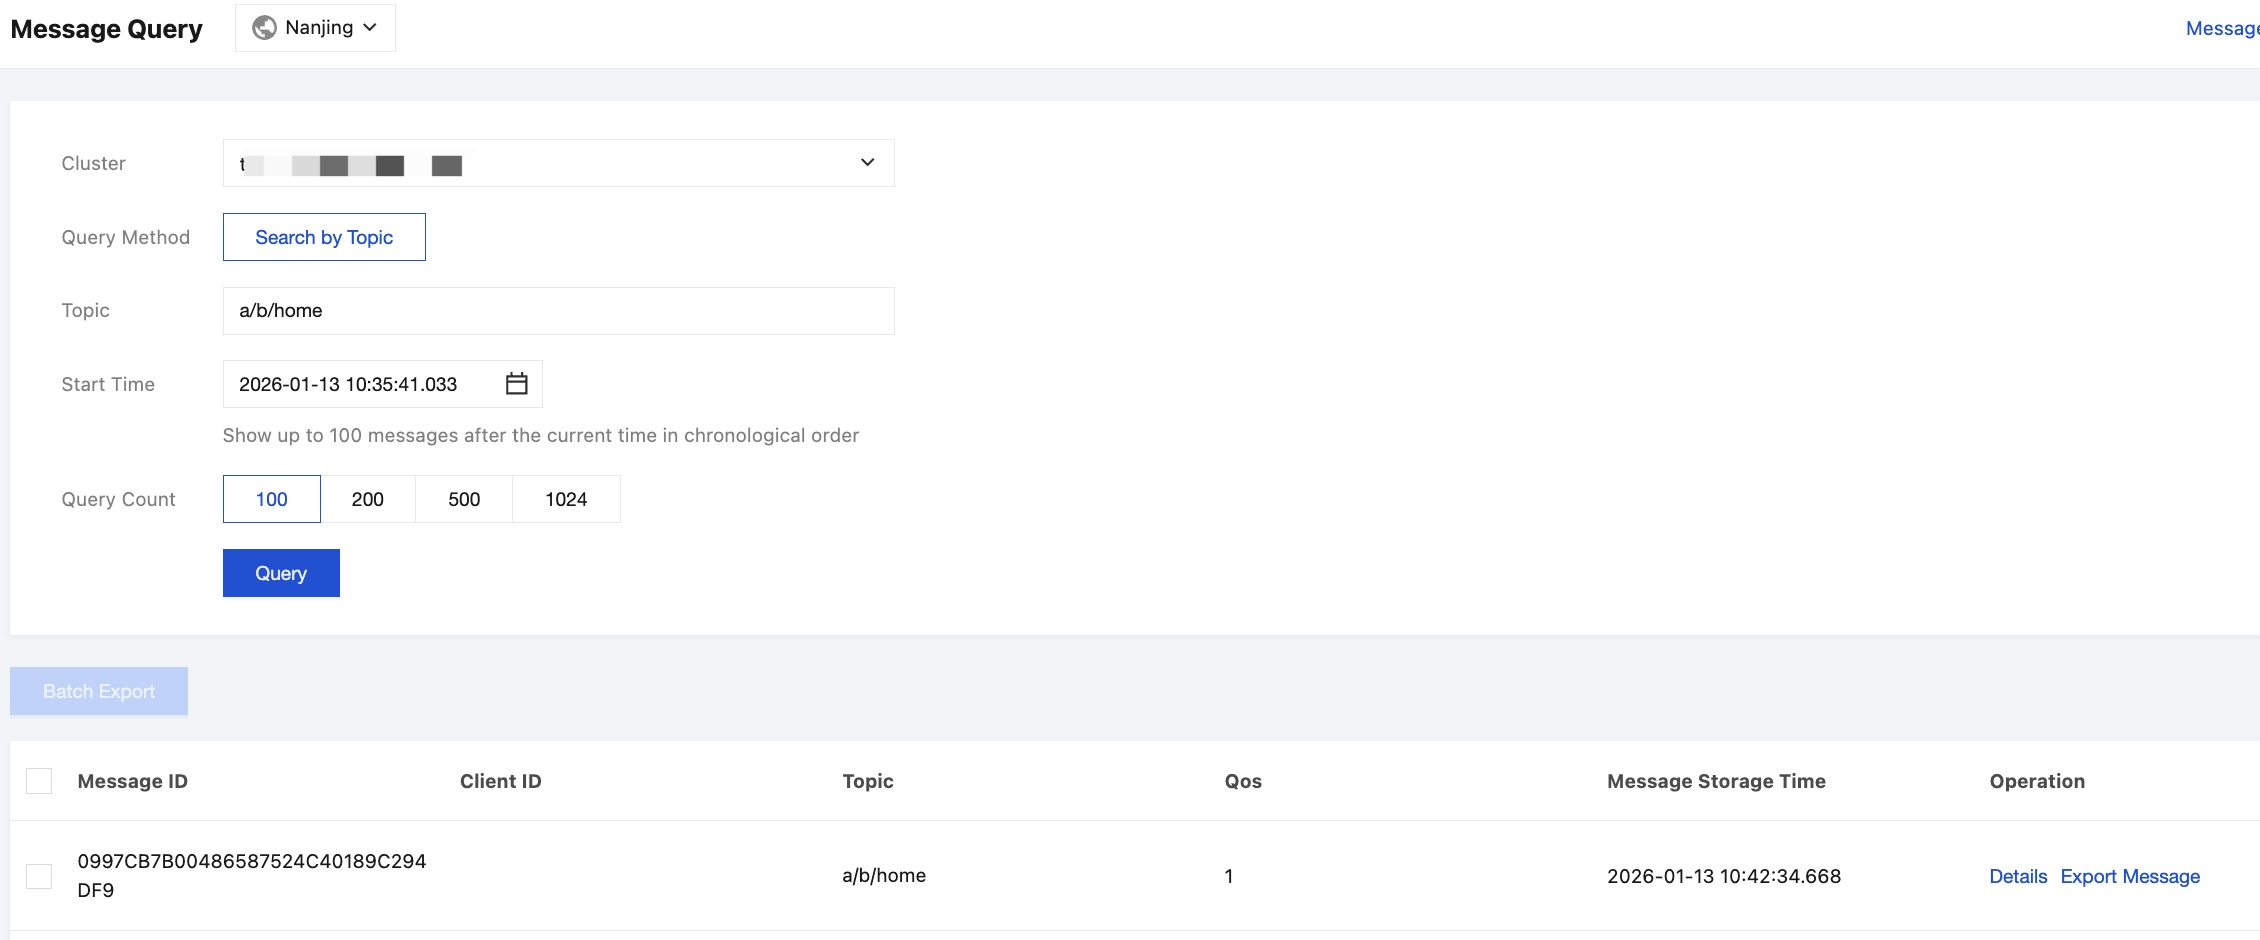Check the box for message 0997CB7B
The height and width of the screenshot is (940, 2260).
pos(39,876)
